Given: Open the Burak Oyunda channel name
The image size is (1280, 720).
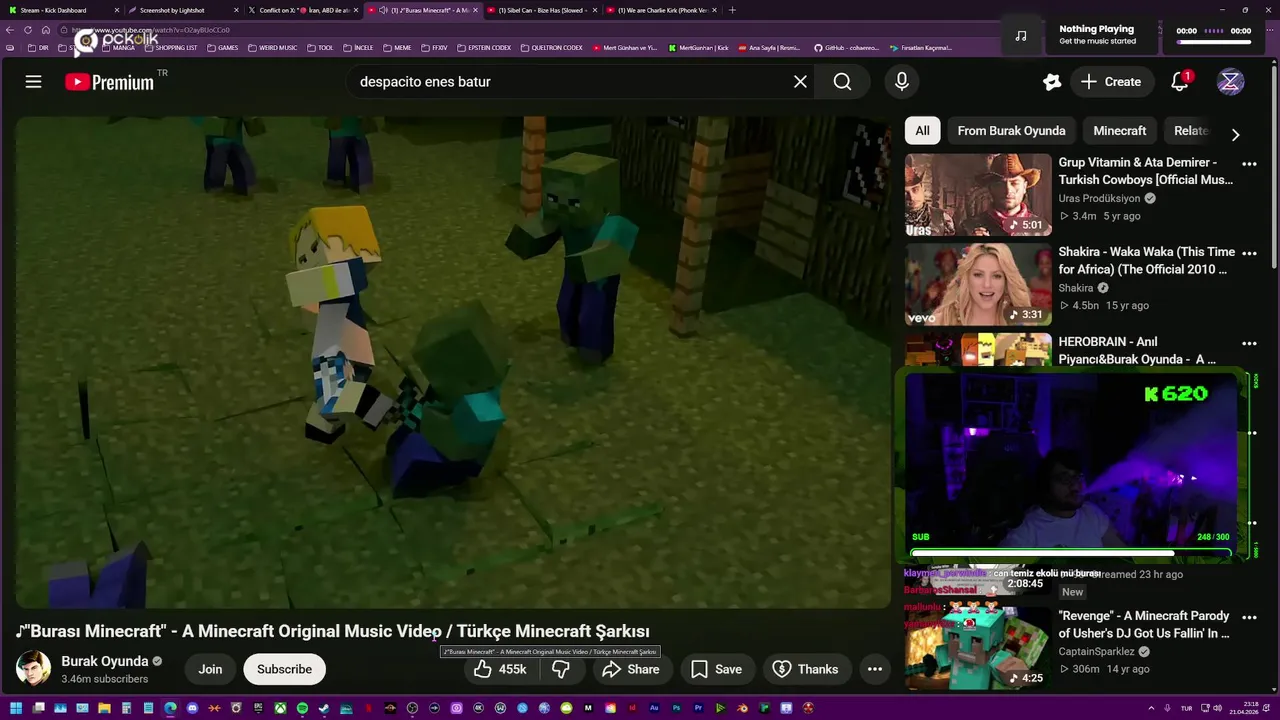Looking at the screenshot, I should click(105, 662).
